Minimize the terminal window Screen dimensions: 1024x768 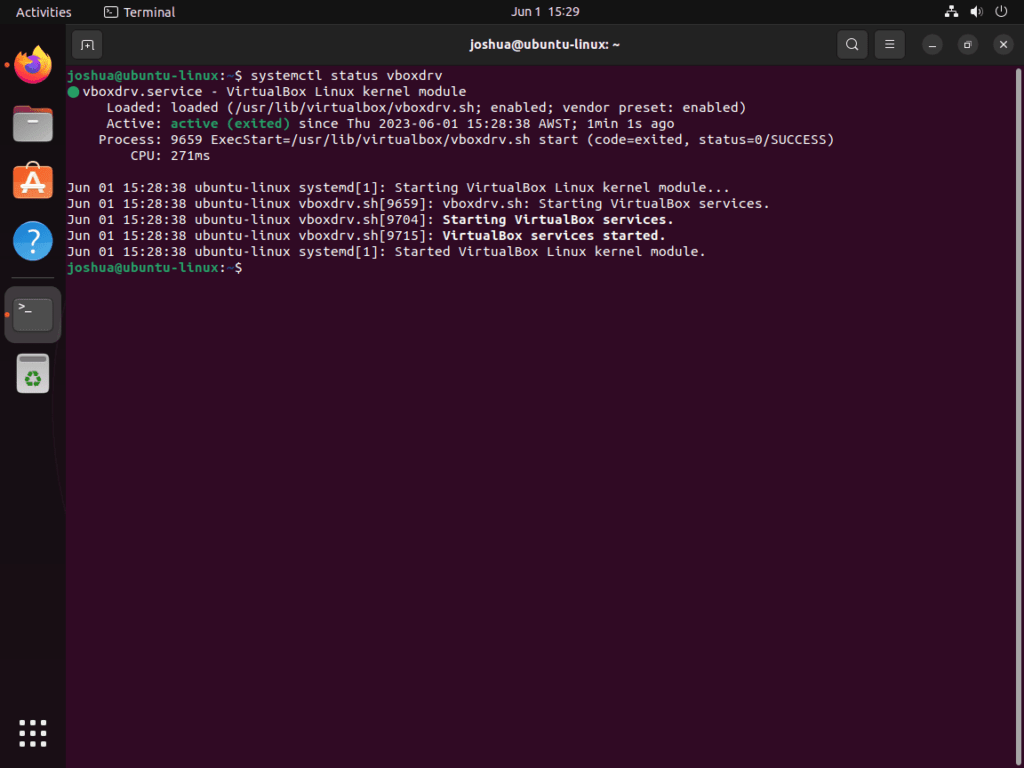coord(931,44)
